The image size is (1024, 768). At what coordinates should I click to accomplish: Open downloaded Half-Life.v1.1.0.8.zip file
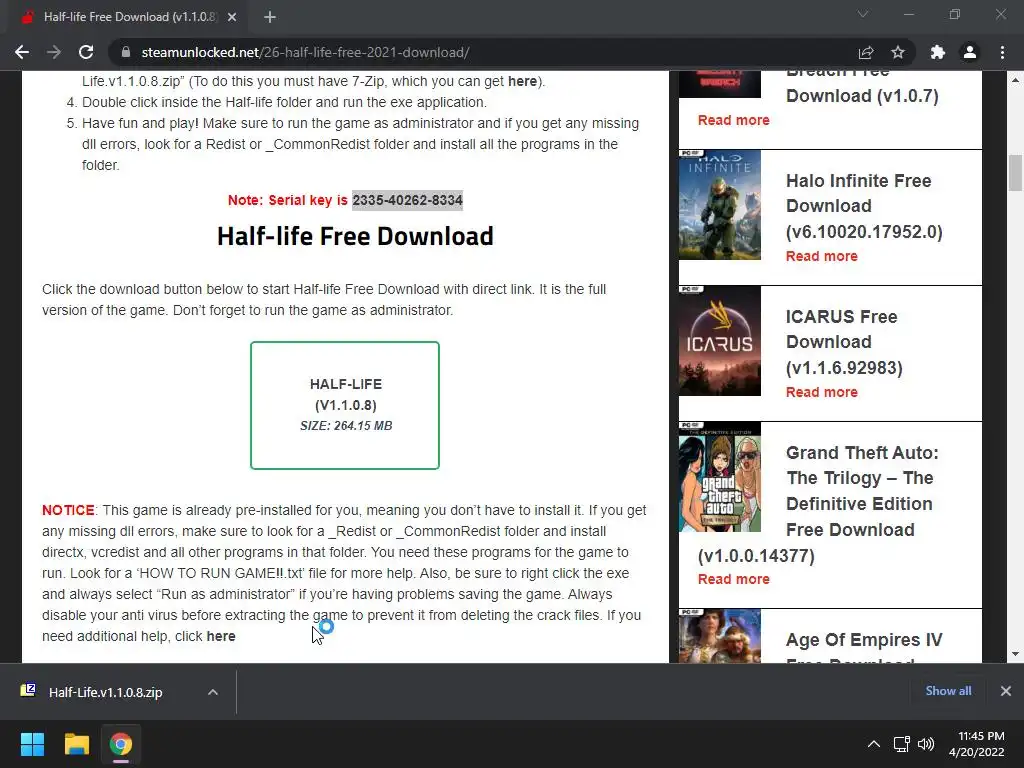click(104, 692)
